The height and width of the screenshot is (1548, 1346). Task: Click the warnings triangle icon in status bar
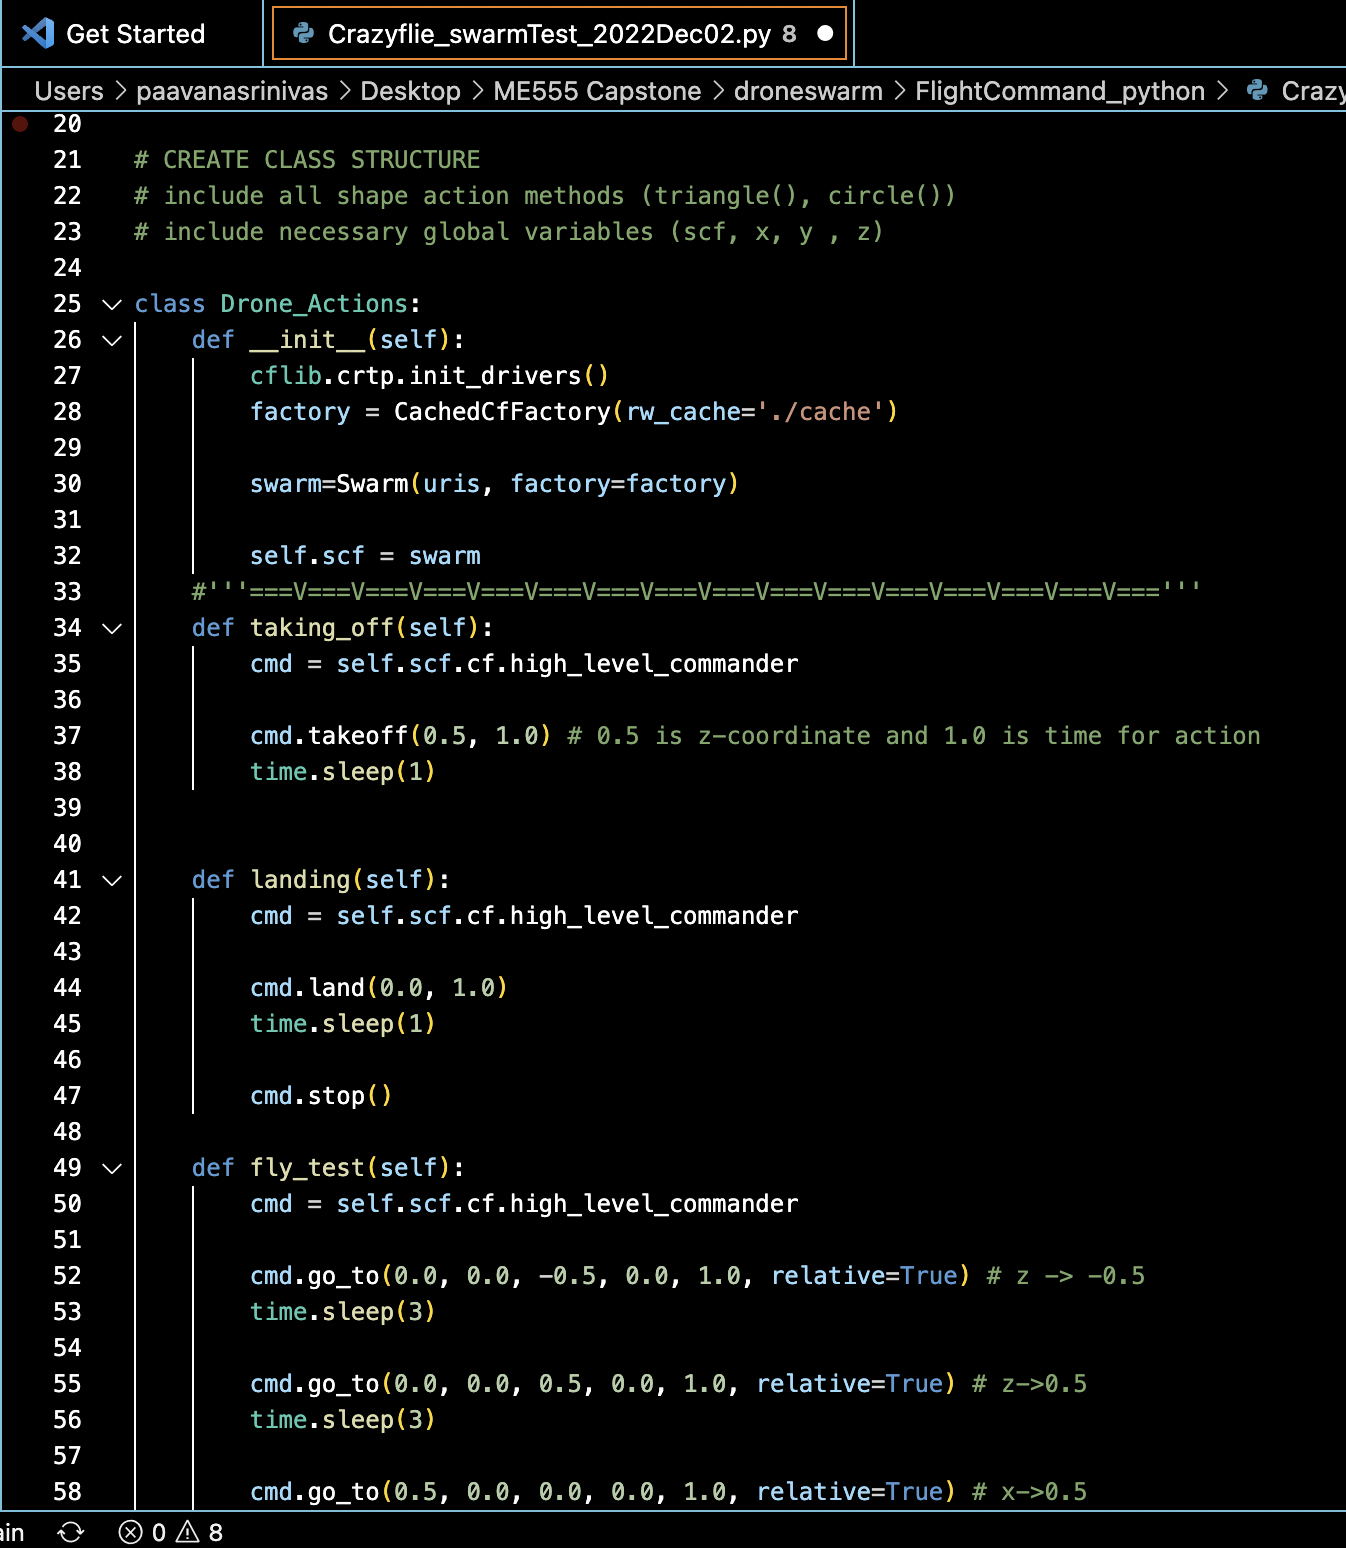click(x=188, y=1532)
